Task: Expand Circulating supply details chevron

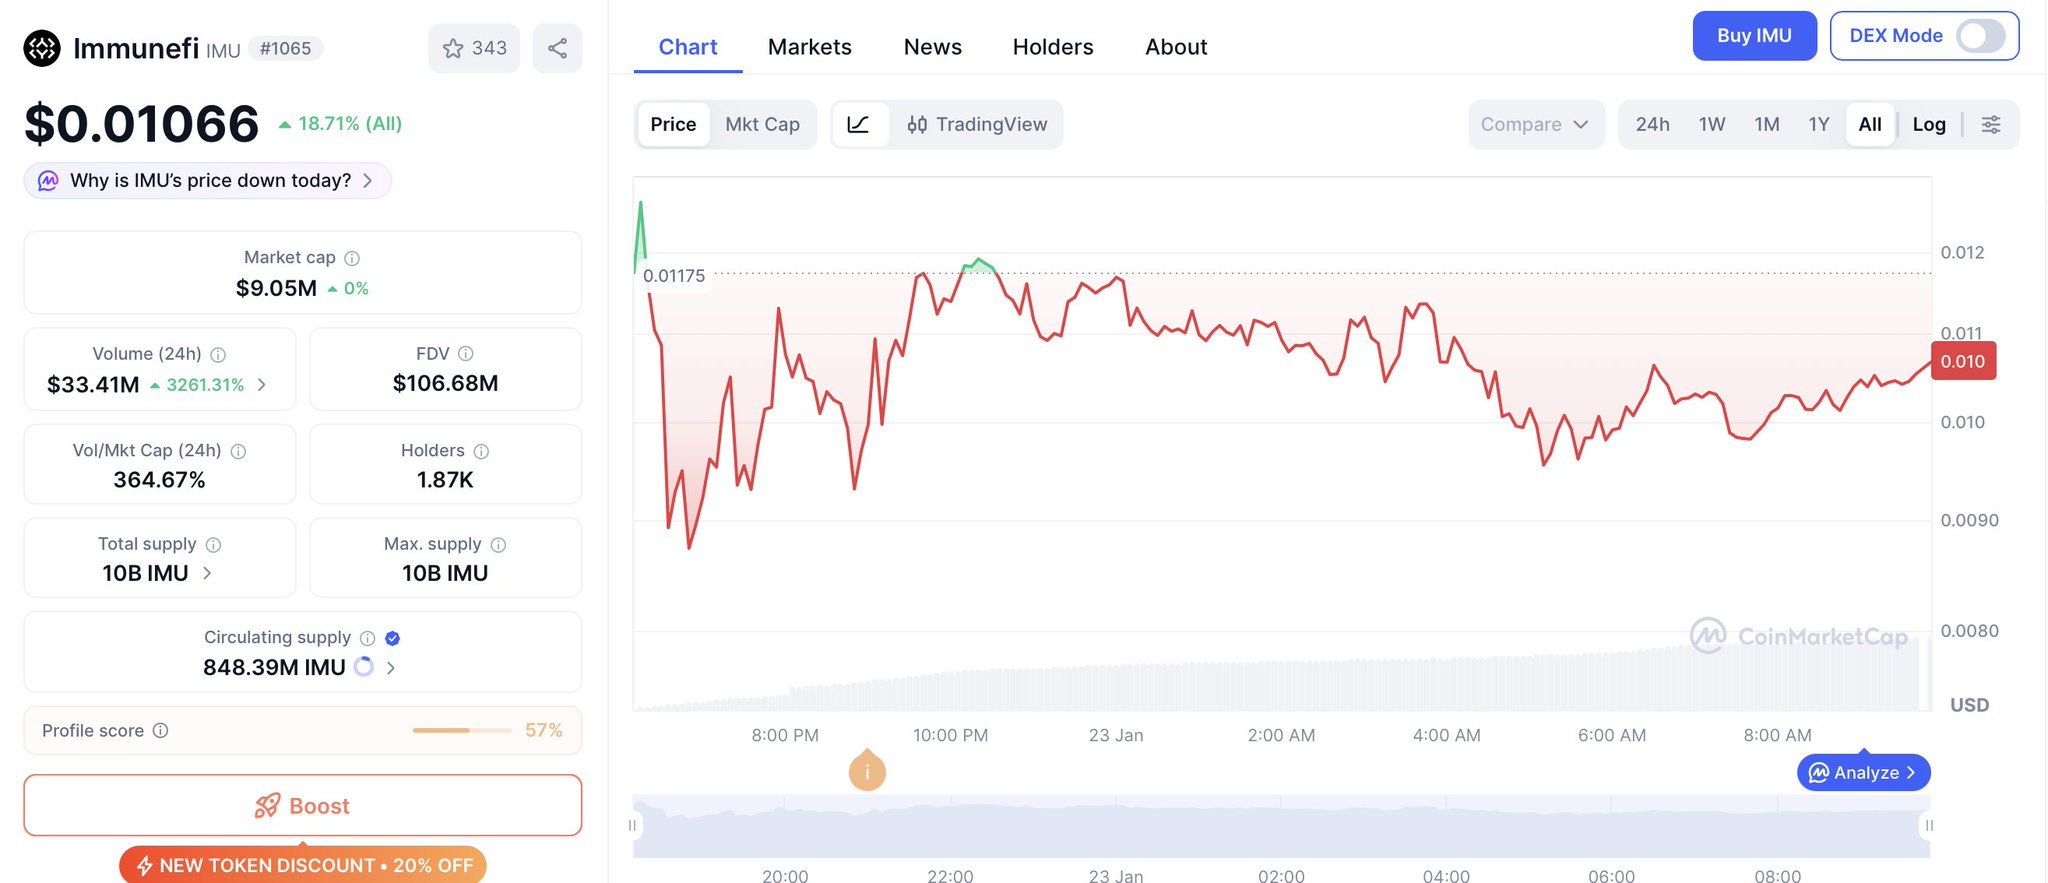Action: [391, 668]
